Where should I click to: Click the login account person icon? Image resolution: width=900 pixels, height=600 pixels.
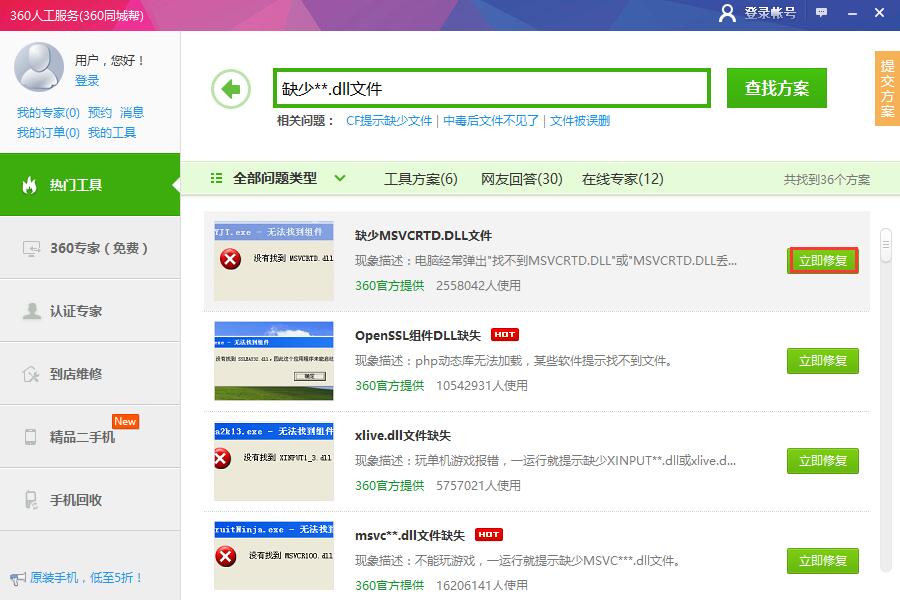point(727,13)
